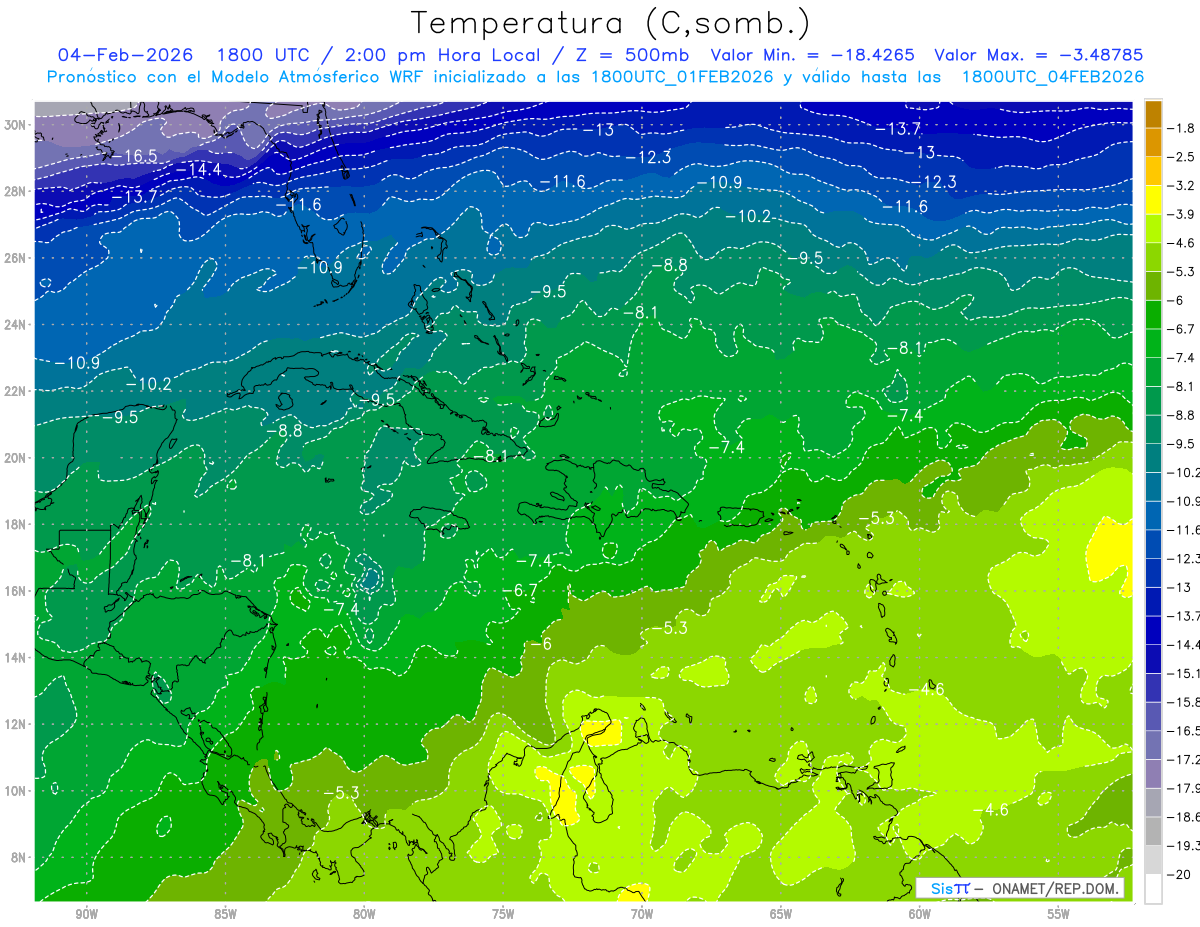Click the colorbar tick label -19.3
Screen dimensions: 1200x927
click(x=1183, y=845)
